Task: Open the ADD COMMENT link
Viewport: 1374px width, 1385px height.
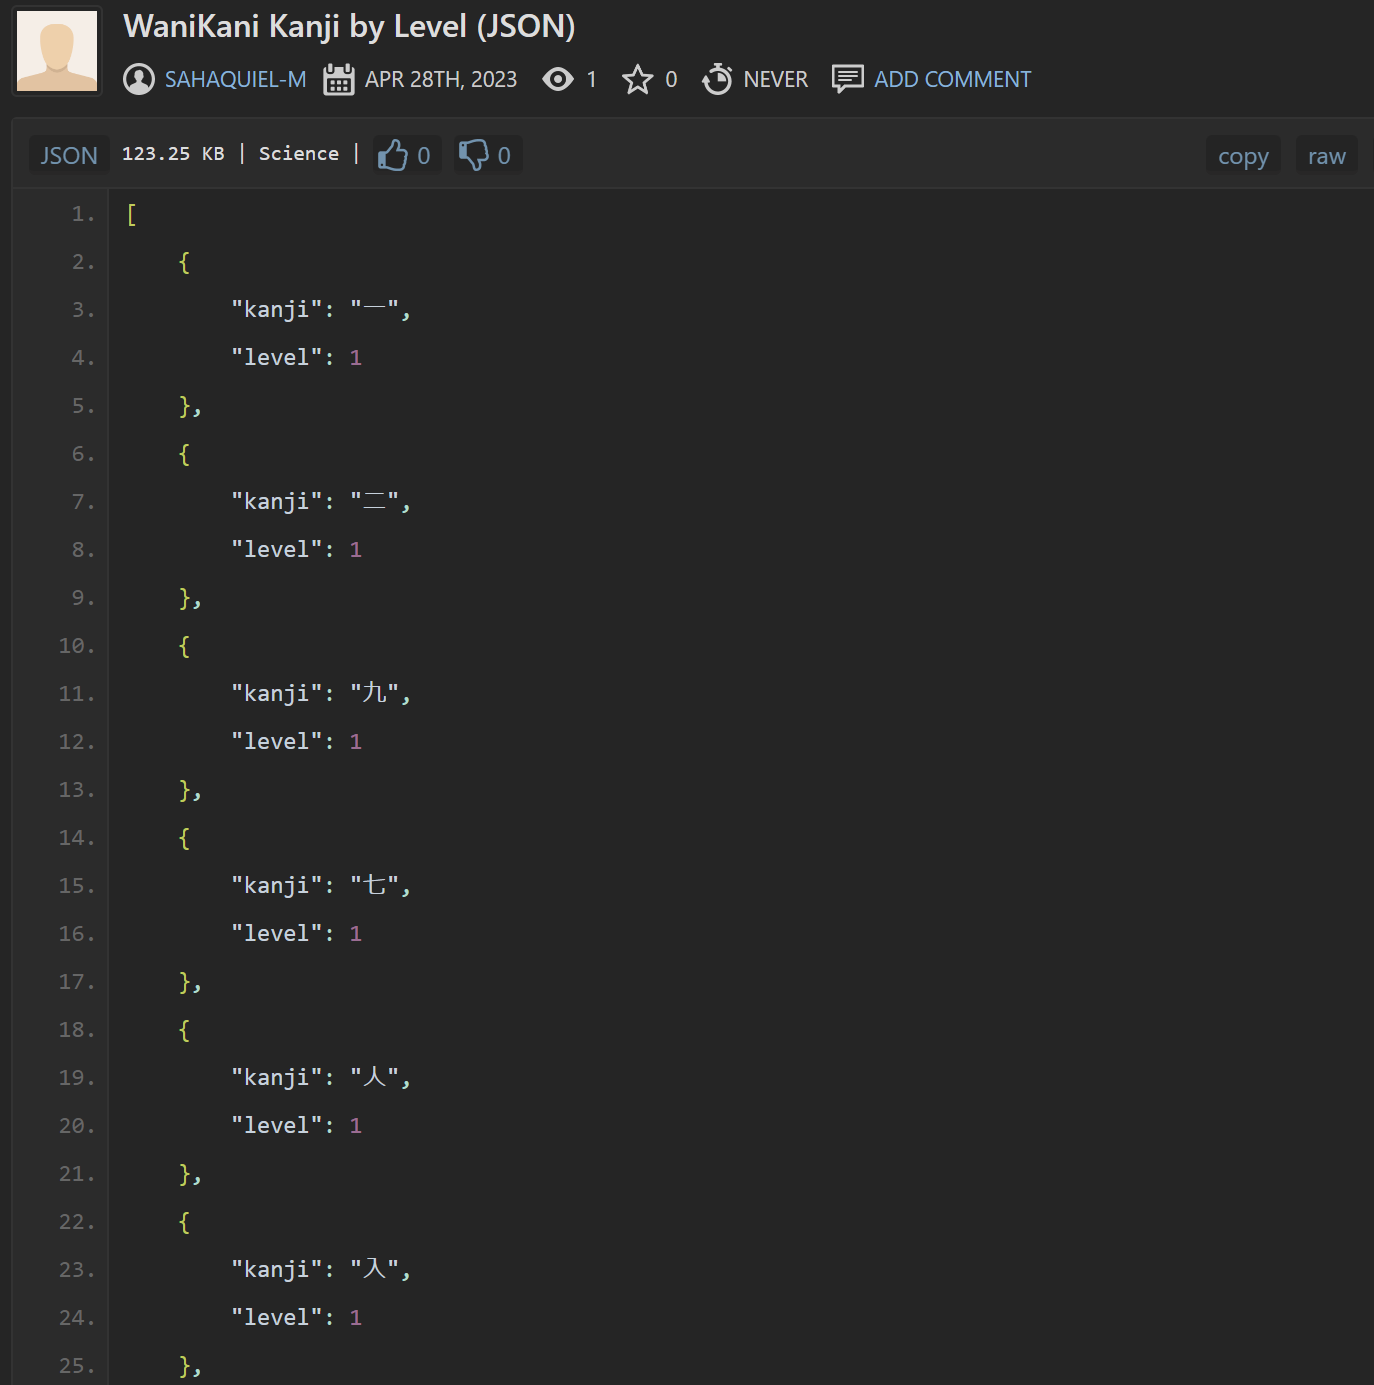Action: (x=952, y=79)
